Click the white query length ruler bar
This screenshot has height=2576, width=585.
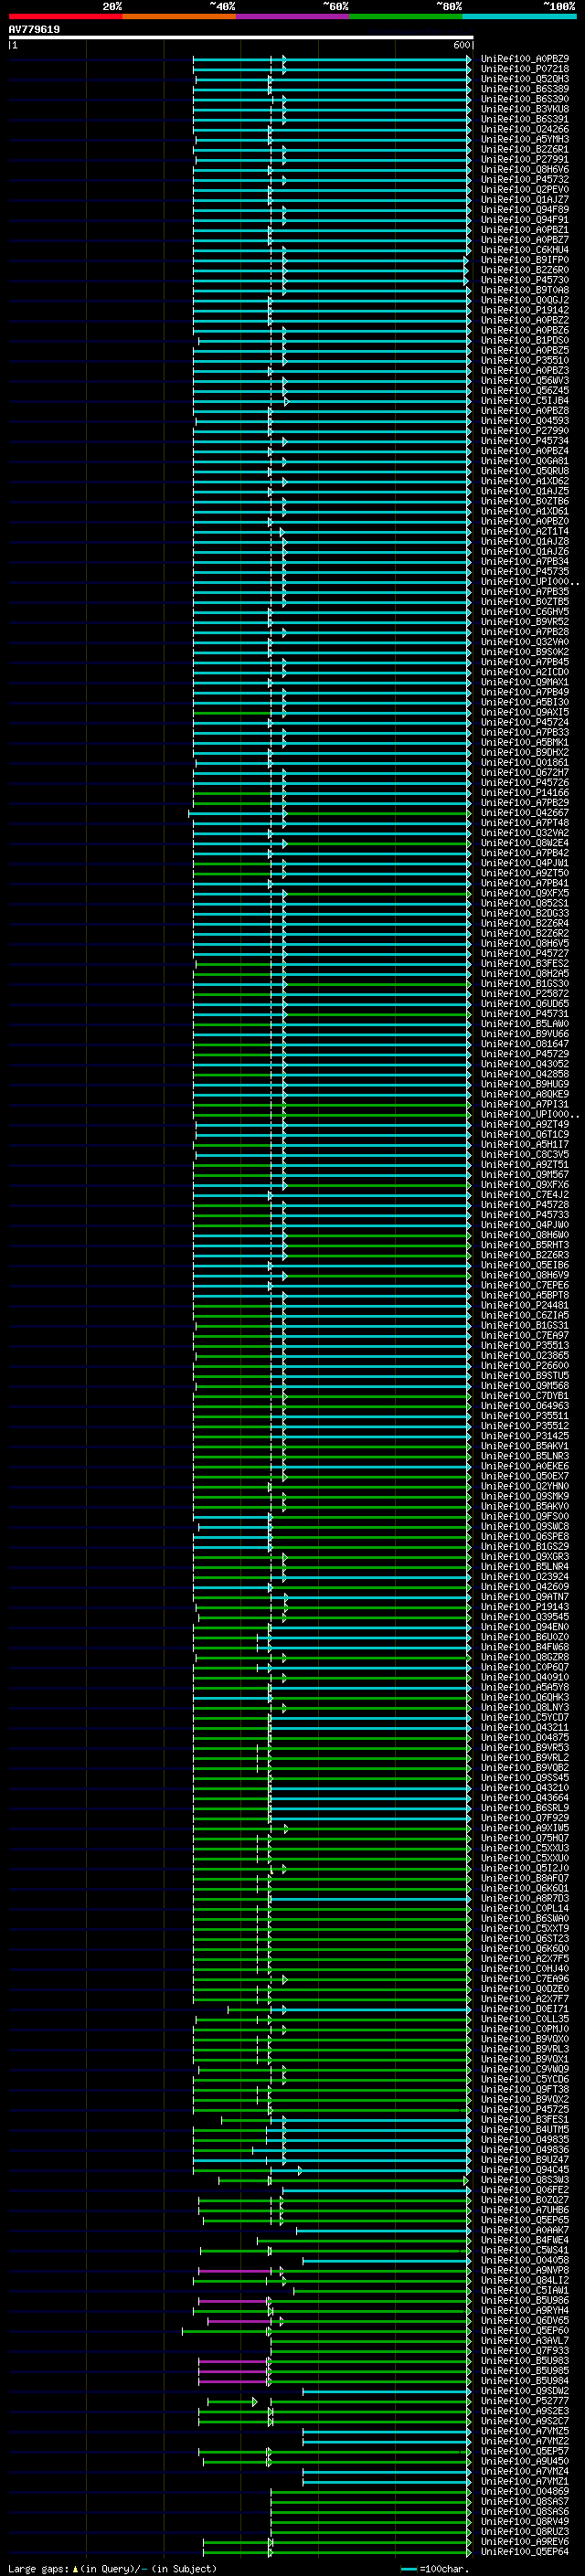point(240,37)
